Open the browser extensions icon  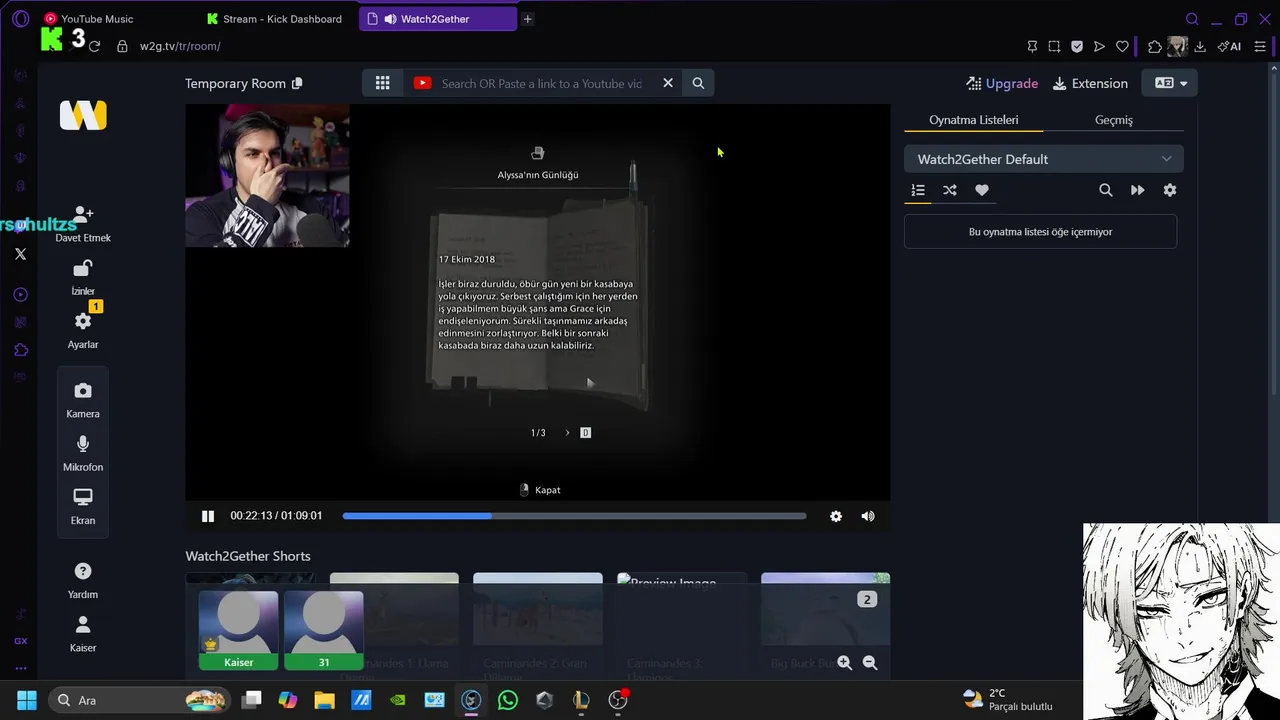click(x=1155, y=46)
